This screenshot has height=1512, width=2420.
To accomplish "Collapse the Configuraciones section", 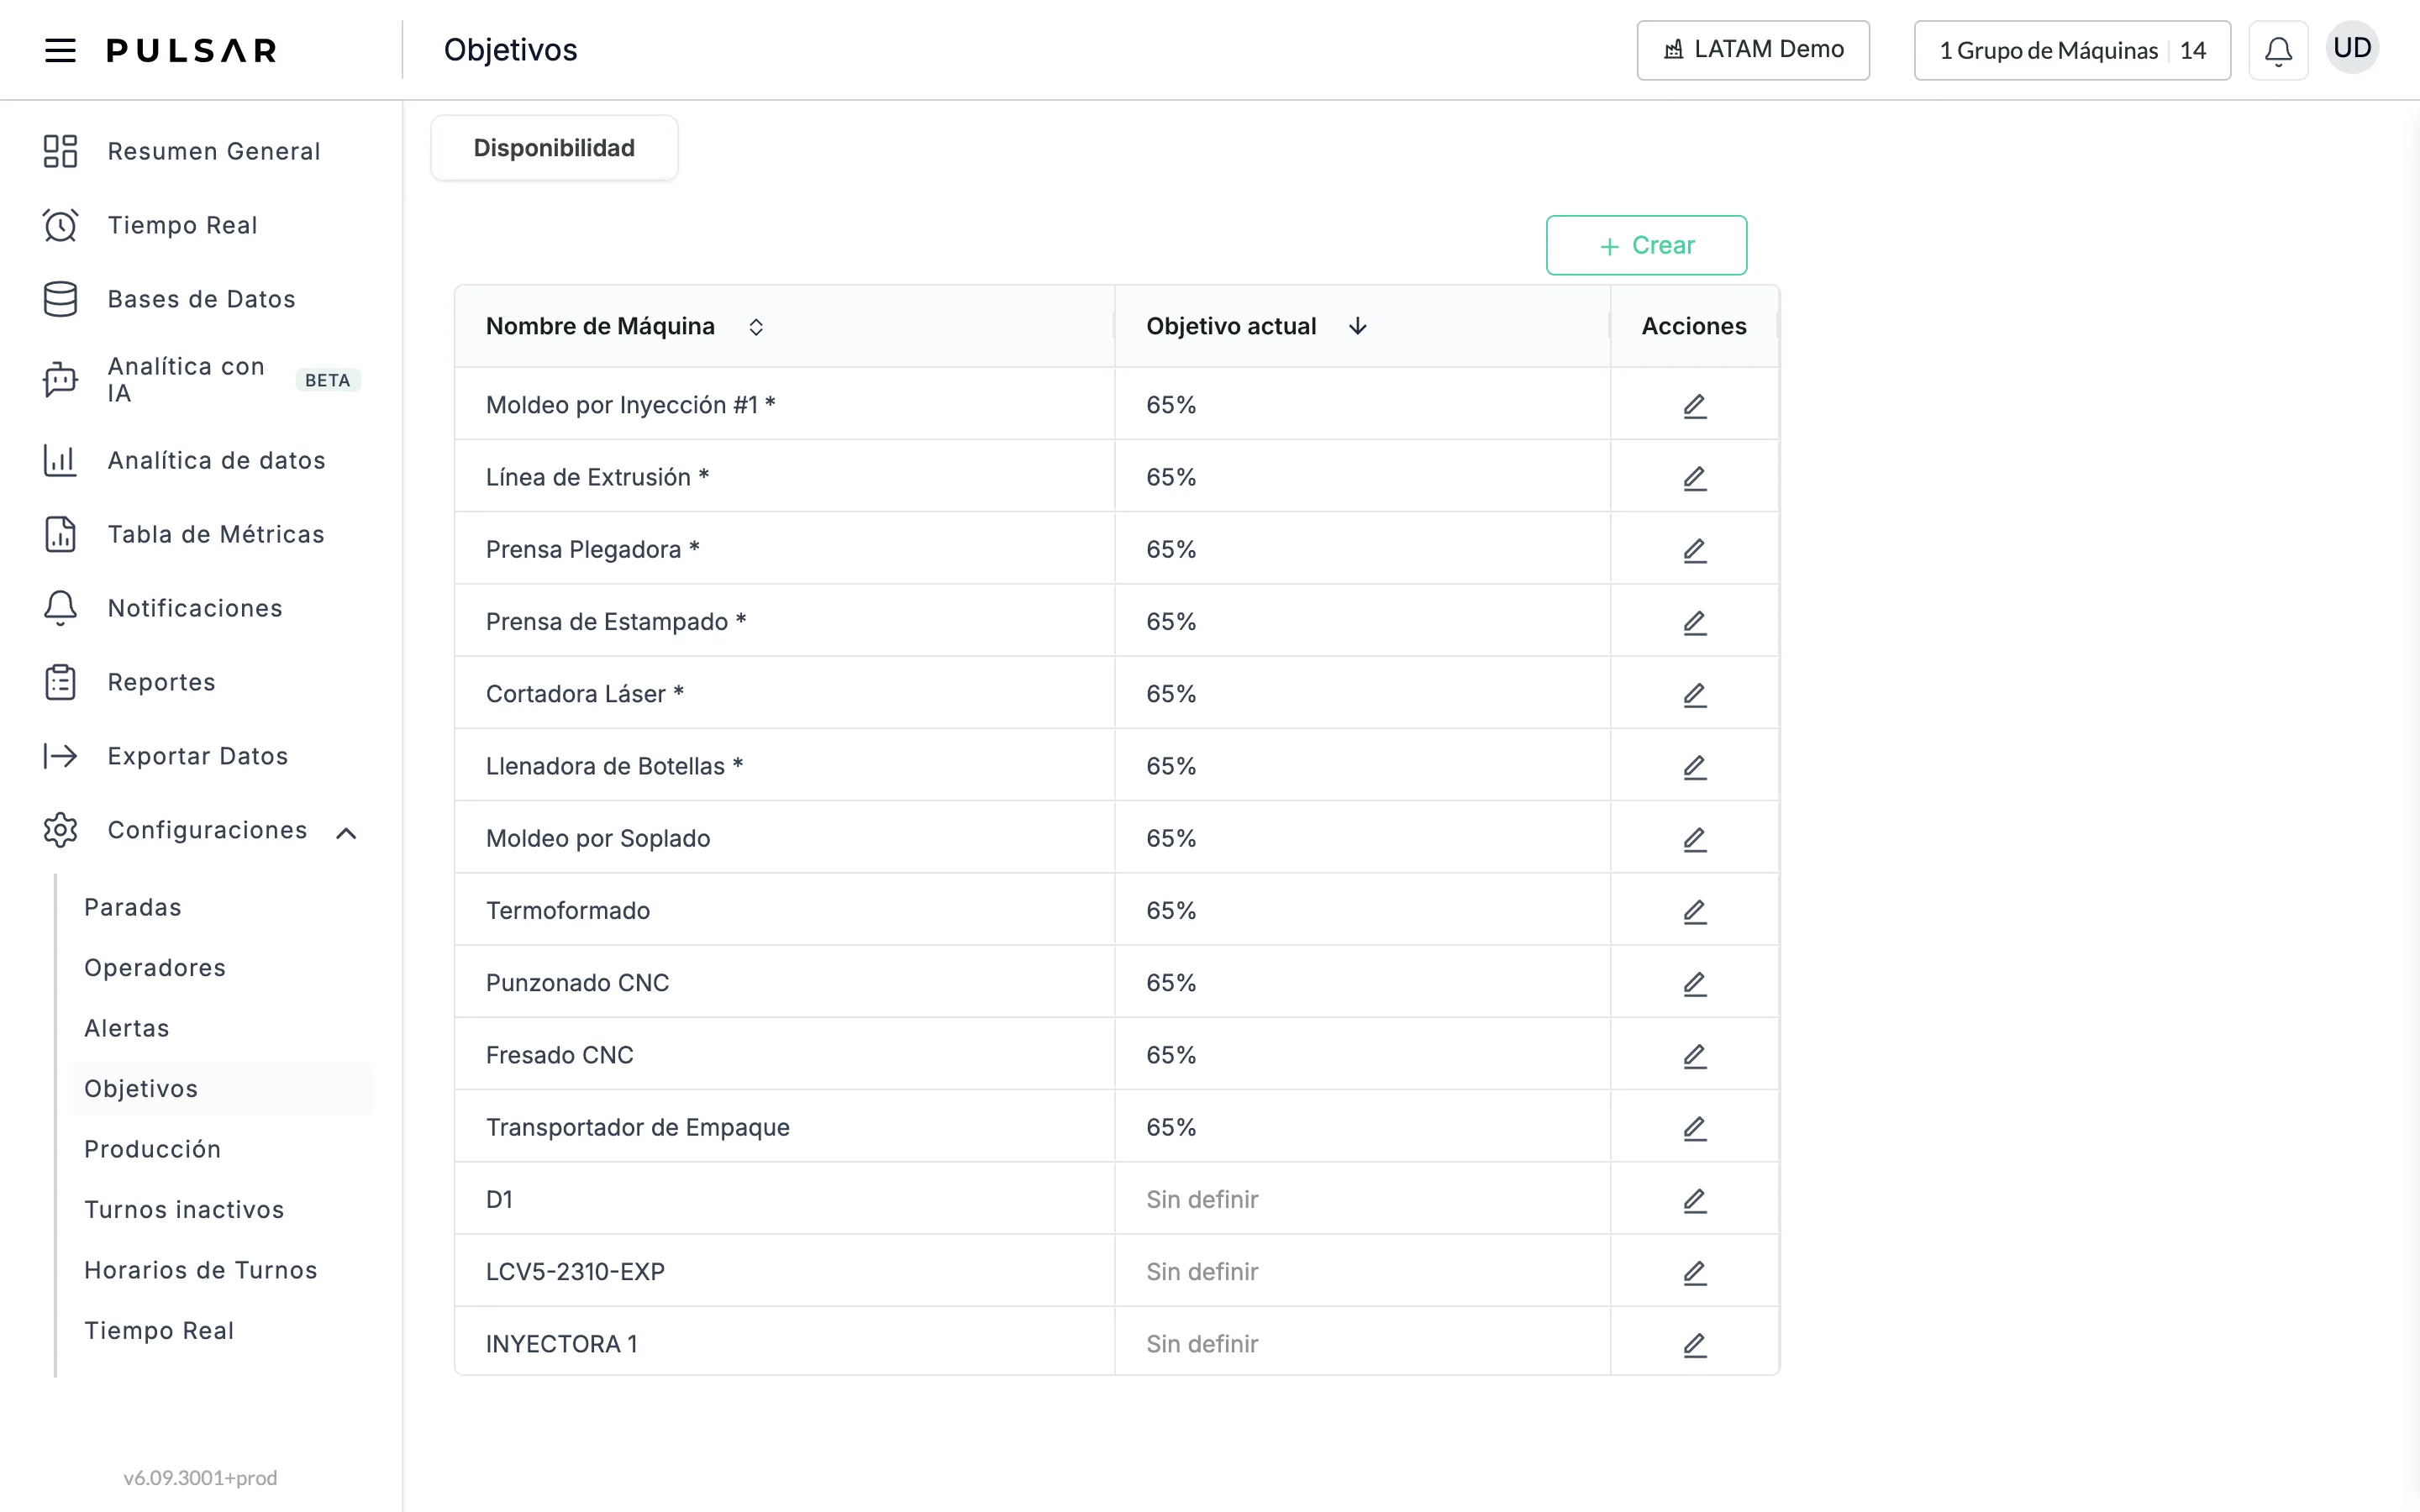I will [346, 832].
